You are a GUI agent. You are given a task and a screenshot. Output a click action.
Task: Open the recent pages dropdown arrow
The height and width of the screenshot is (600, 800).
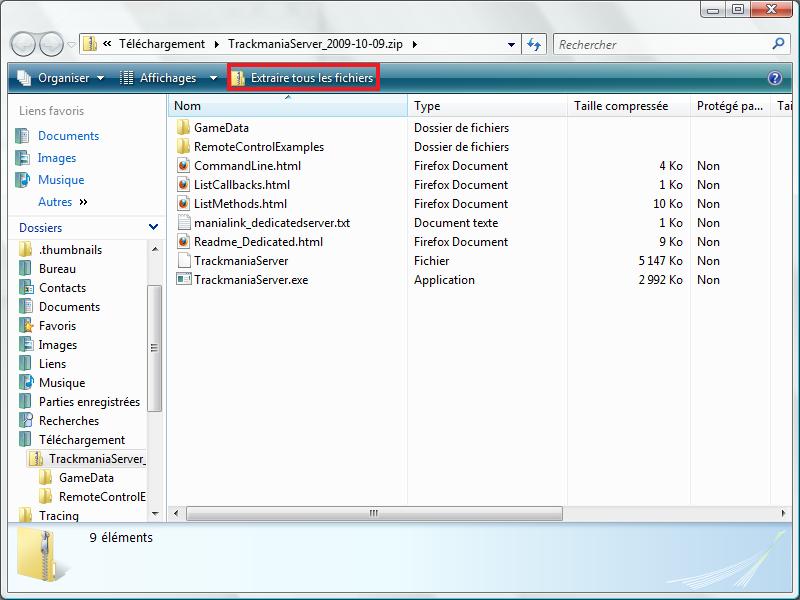pyautogui.click(x=71, y=45)
